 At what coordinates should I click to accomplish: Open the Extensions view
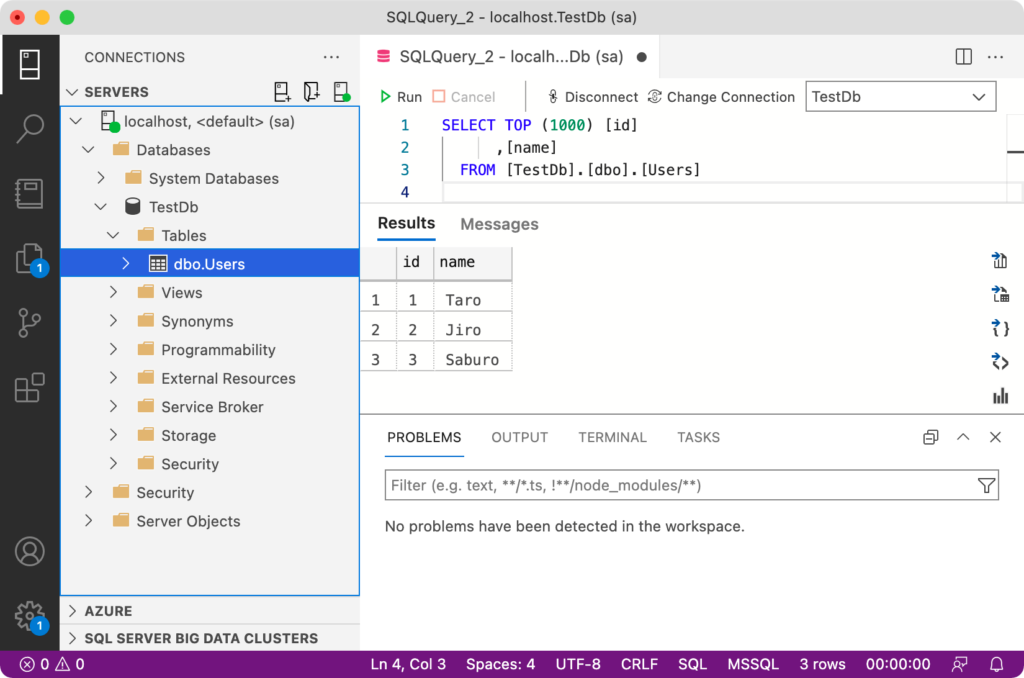tap(30, 388)
